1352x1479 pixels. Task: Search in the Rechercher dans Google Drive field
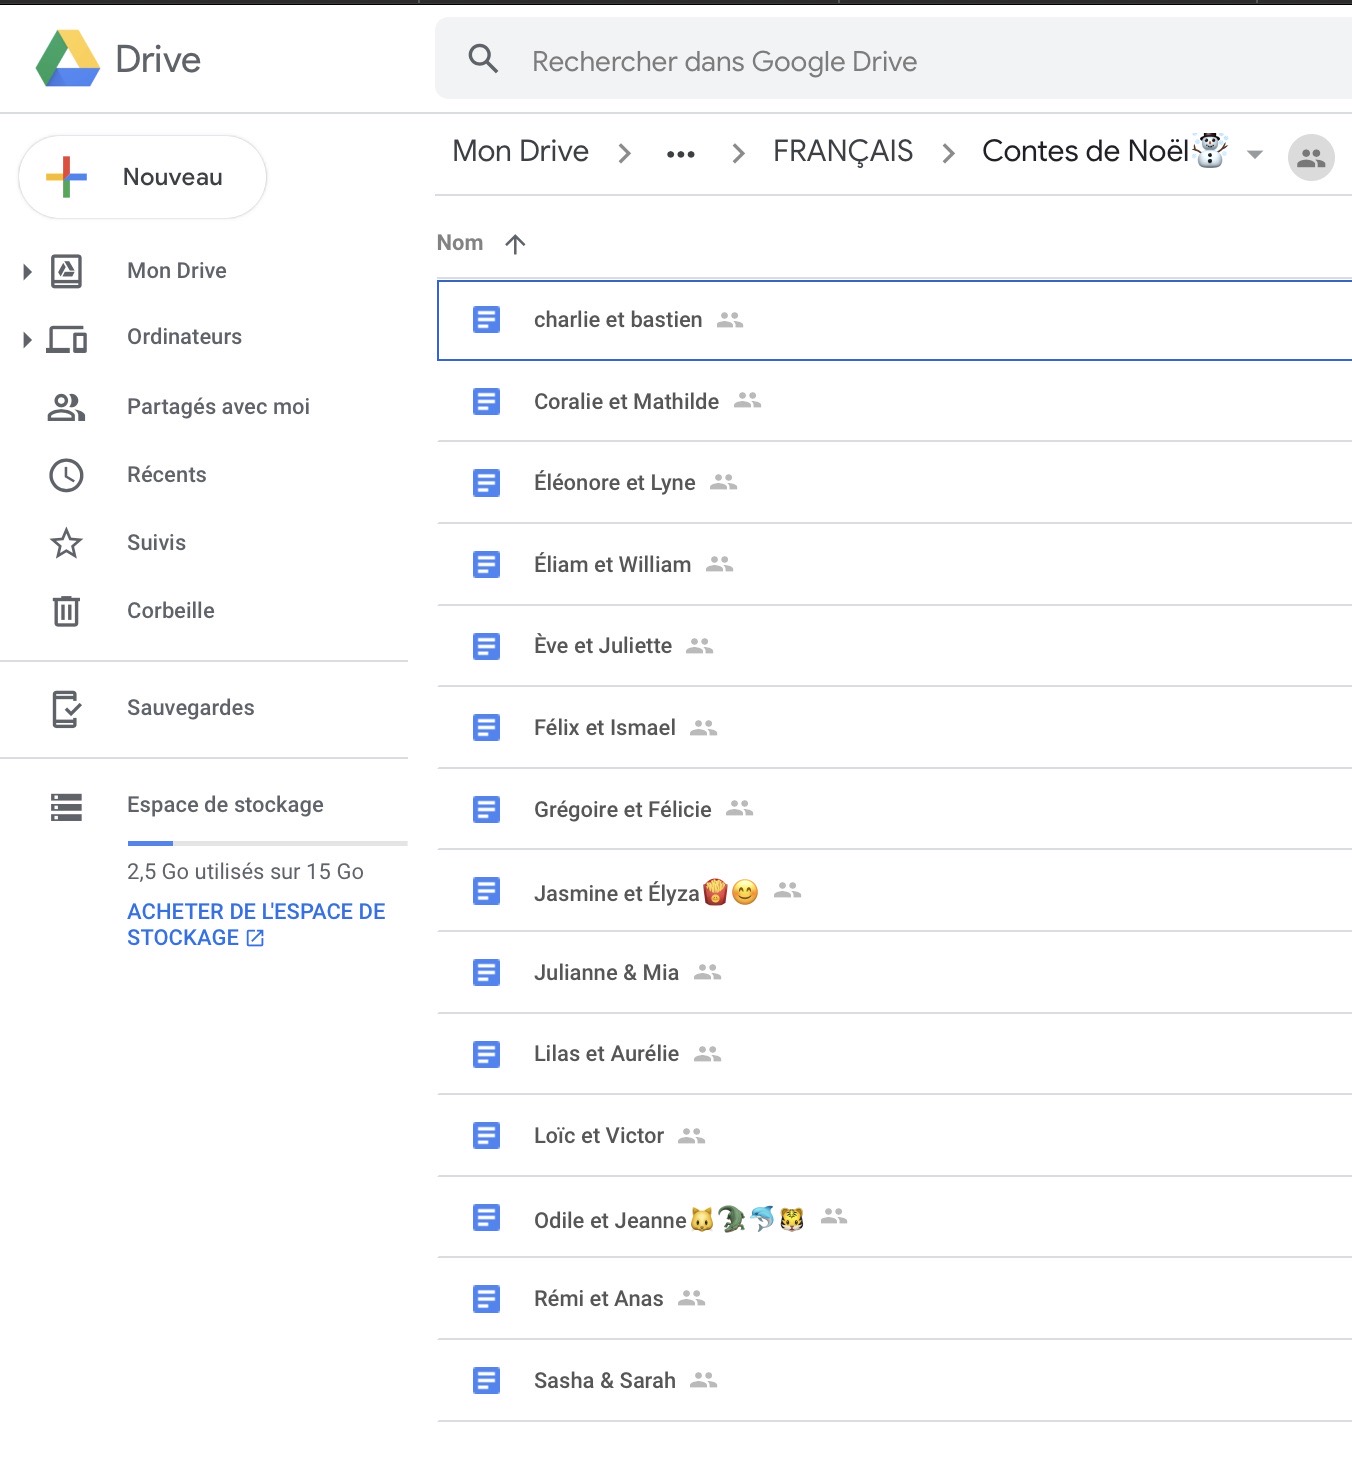tap(893, 59)
